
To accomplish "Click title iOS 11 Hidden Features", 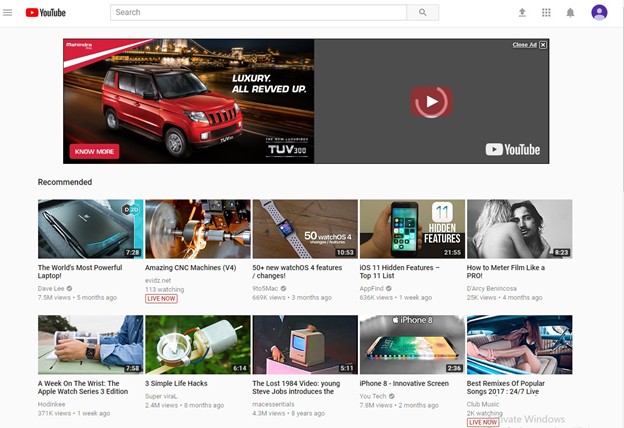I will click(400, 272).
